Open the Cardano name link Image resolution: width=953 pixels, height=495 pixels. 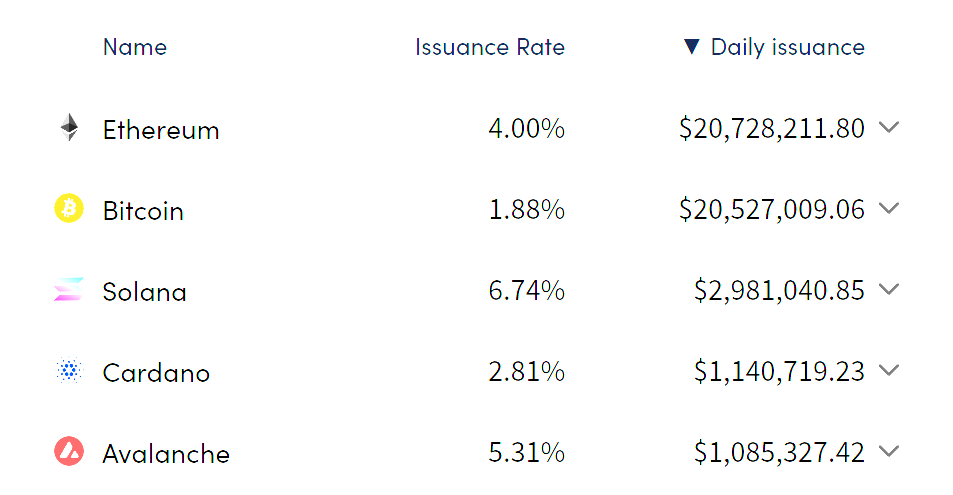pyautogui.click(x=156, y=373)
